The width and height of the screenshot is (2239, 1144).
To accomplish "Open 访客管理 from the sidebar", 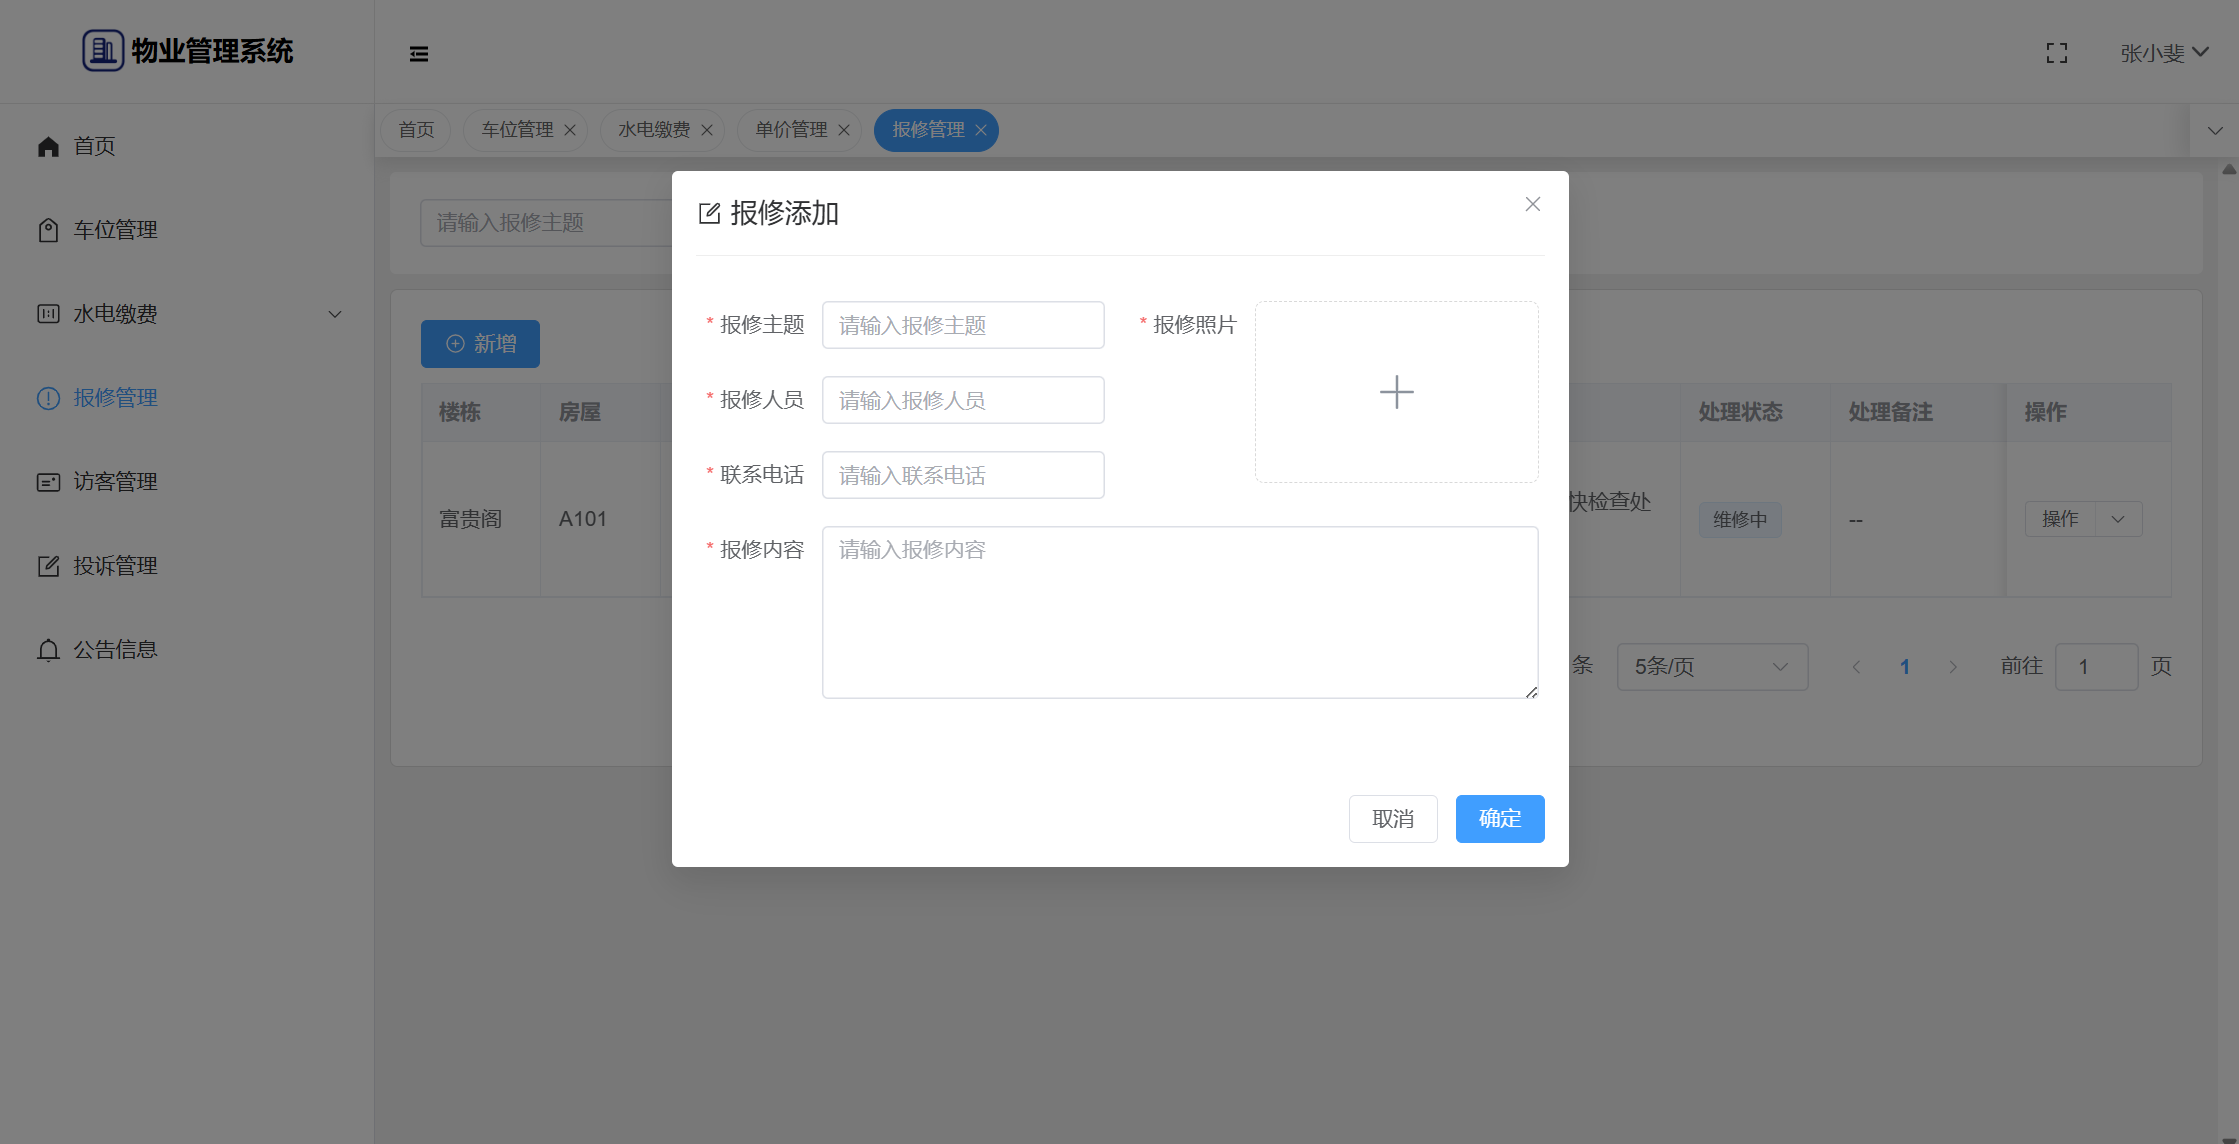I will coord(115,482).
